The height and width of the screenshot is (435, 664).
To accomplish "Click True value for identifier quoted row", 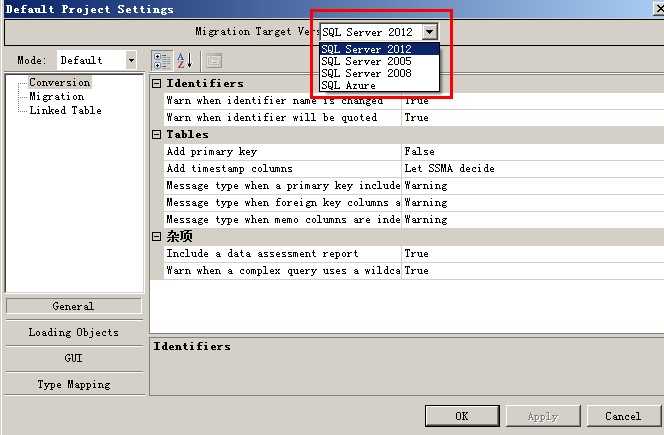I will 416,117.
